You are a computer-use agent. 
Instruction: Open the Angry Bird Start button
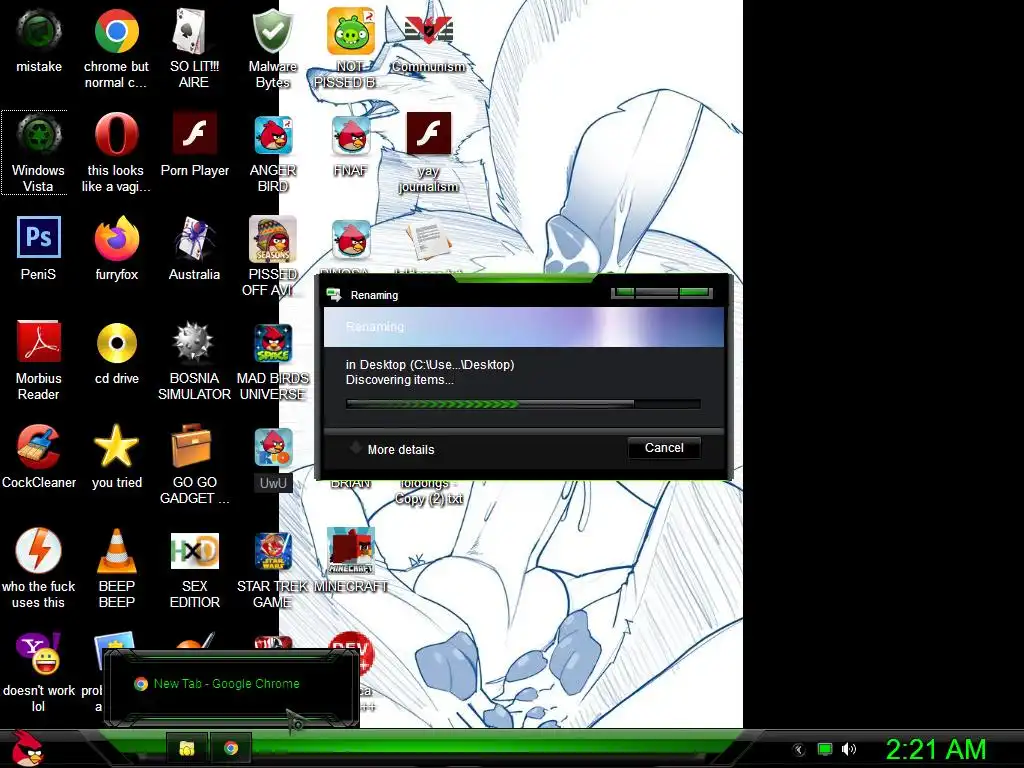pos(27,748)
